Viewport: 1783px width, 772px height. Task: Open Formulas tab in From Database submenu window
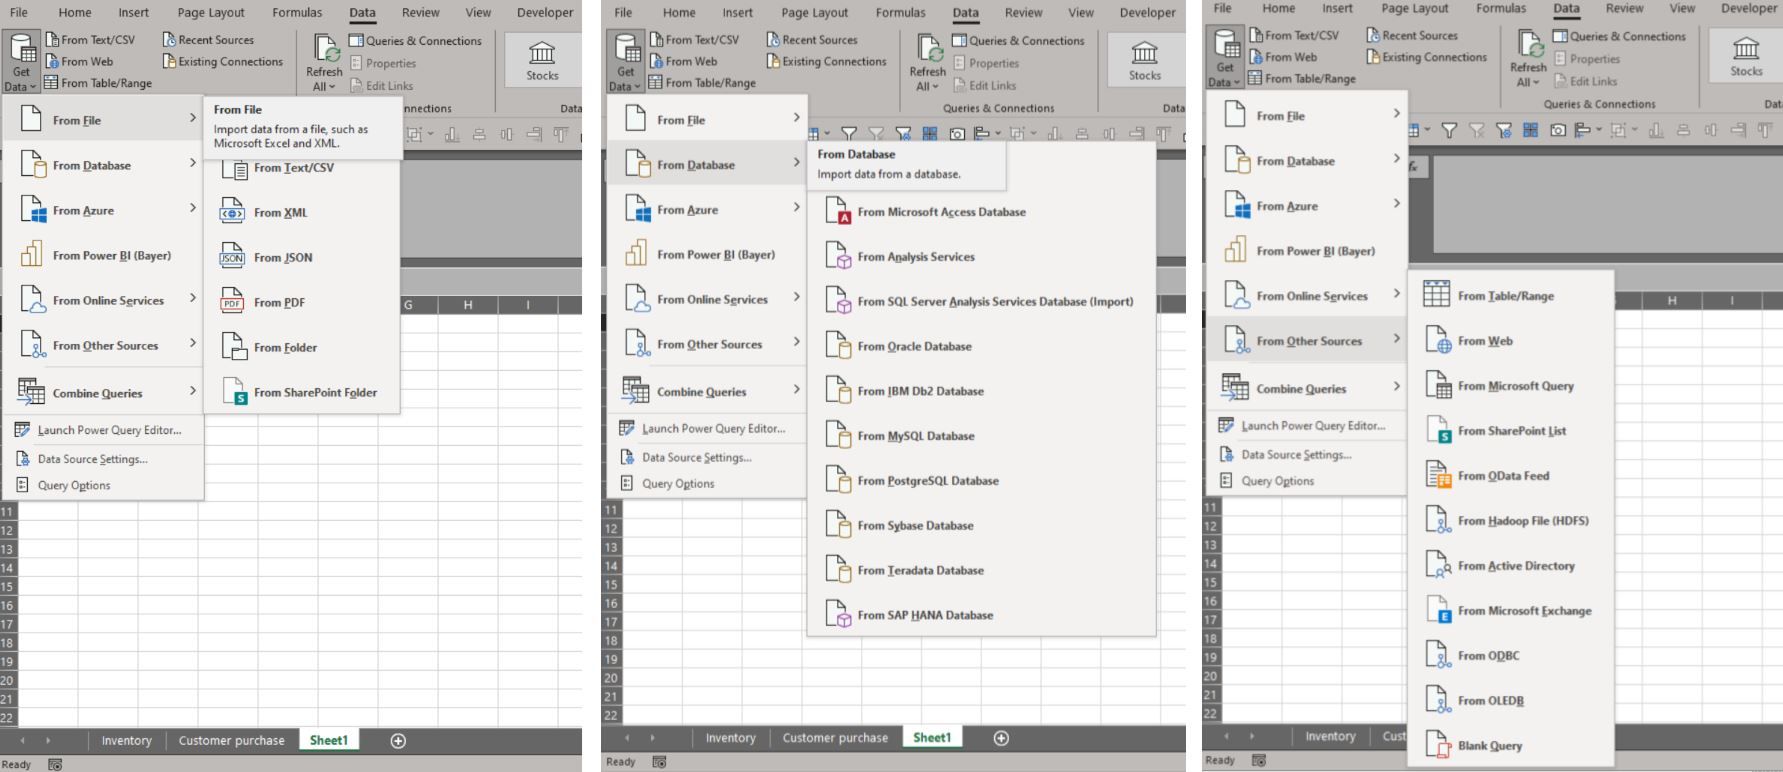[x=901, y=13]
